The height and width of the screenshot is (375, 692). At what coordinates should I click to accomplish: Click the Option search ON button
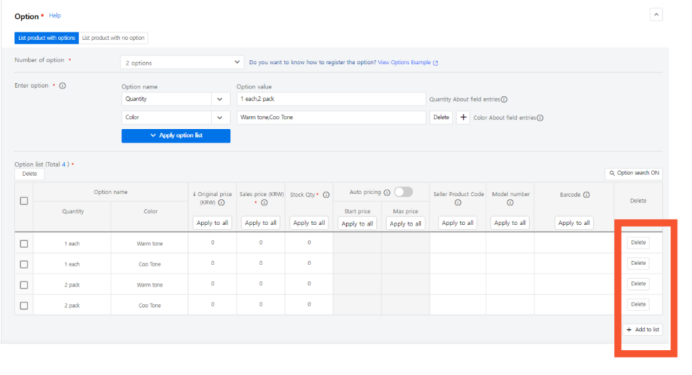634,173
